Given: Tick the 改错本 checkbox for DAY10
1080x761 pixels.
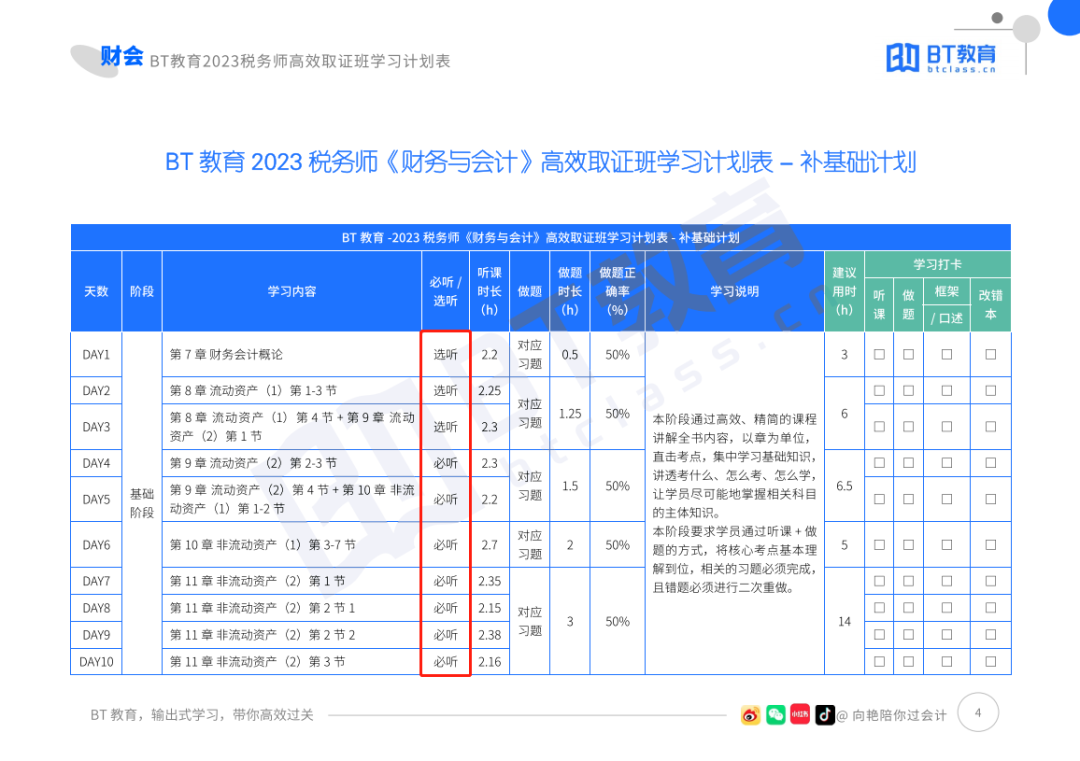Looking at the screenshot, I should click(989, 661).
